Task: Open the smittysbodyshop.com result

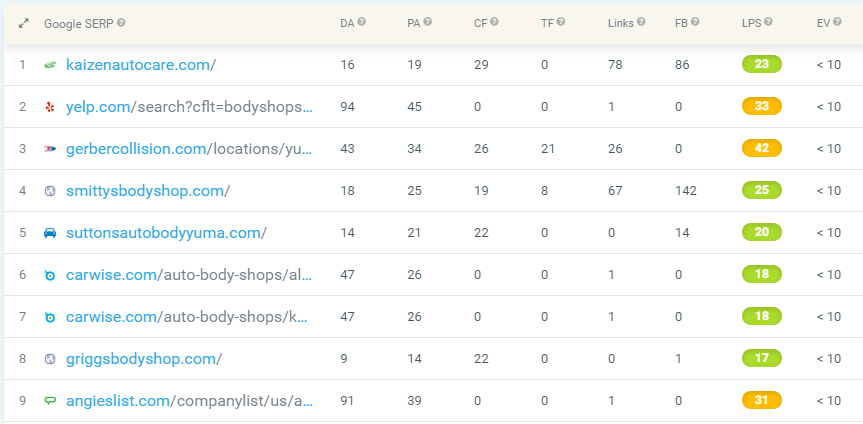Action: [148, 191]
